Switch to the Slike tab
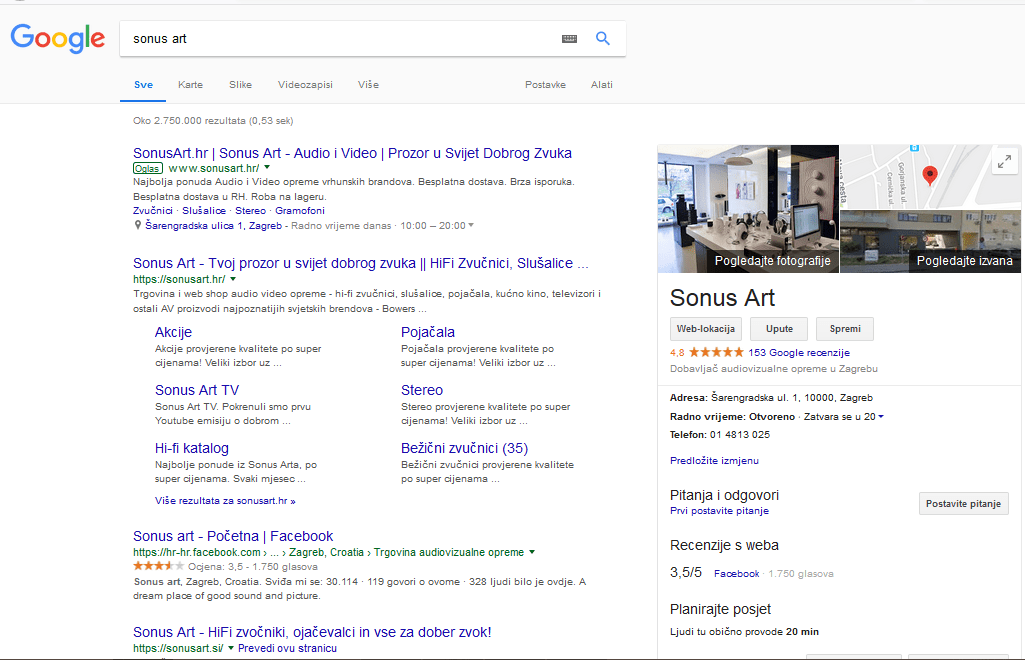The image size is (1025, 660). 240,85
